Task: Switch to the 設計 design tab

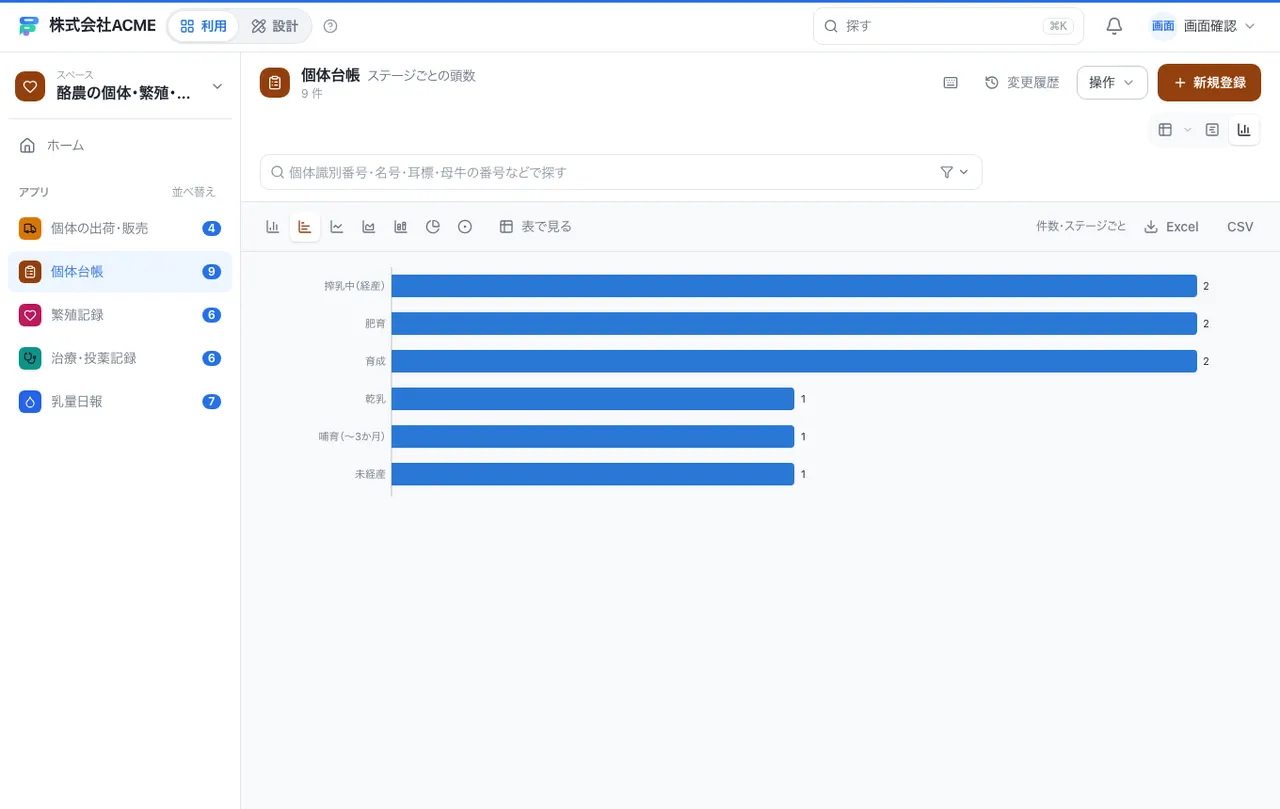Action: pyautogui.click(x=275, y=26)
